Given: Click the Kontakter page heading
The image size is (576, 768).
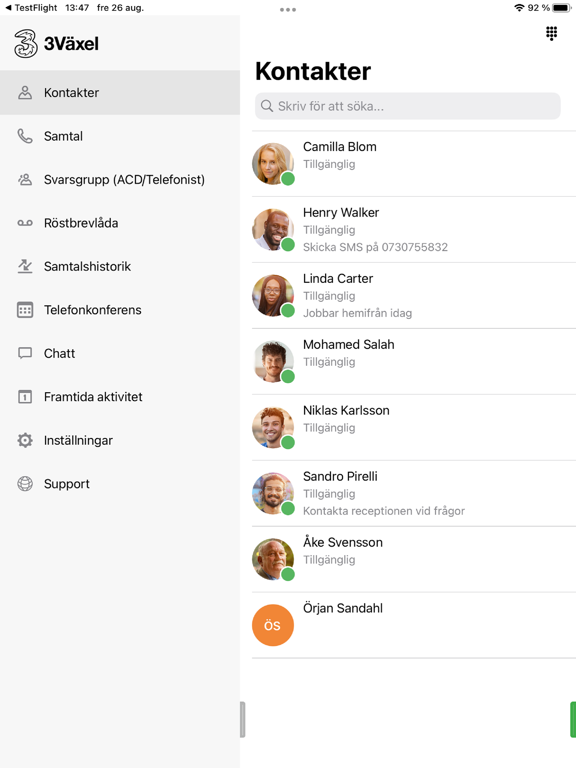Looking at the screenshot, I should pyautogui.click(x=313, y=72).
